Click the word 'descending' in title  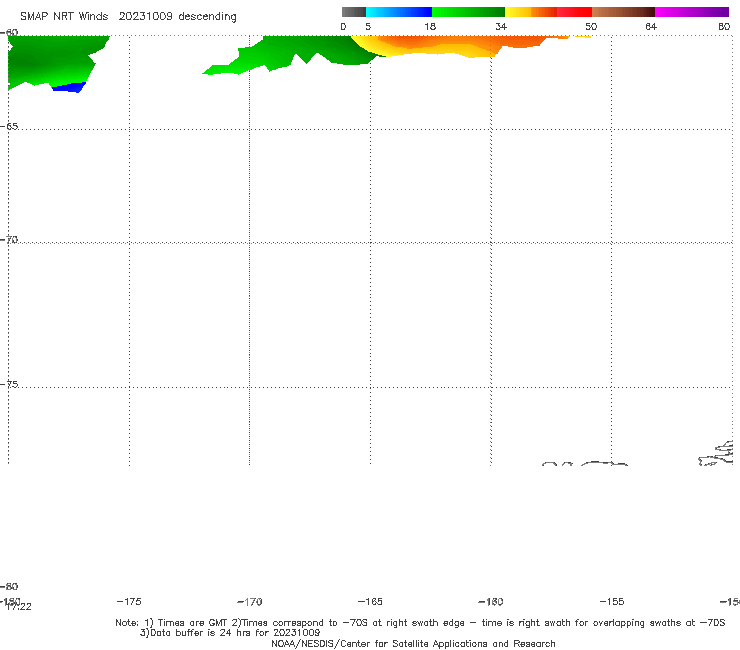pyautogui.click(x=207, y=17)
